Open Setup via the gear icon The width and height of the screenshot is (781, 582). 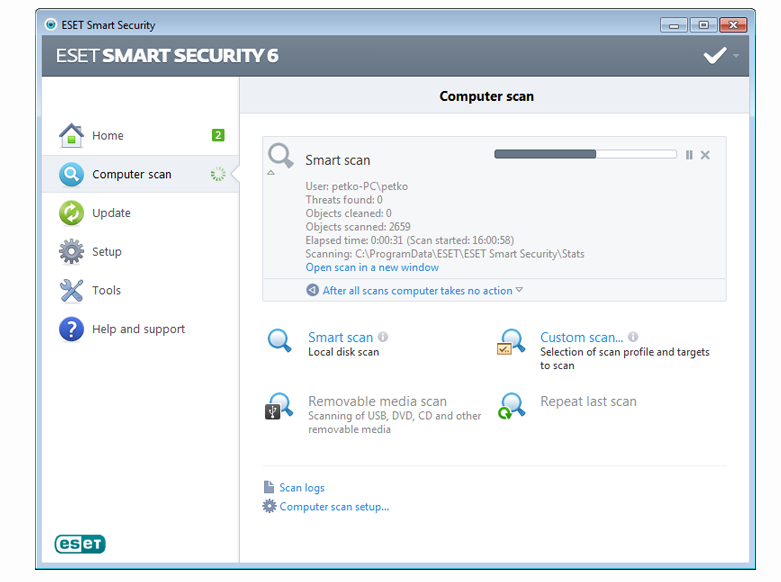[x=71, y=251]
